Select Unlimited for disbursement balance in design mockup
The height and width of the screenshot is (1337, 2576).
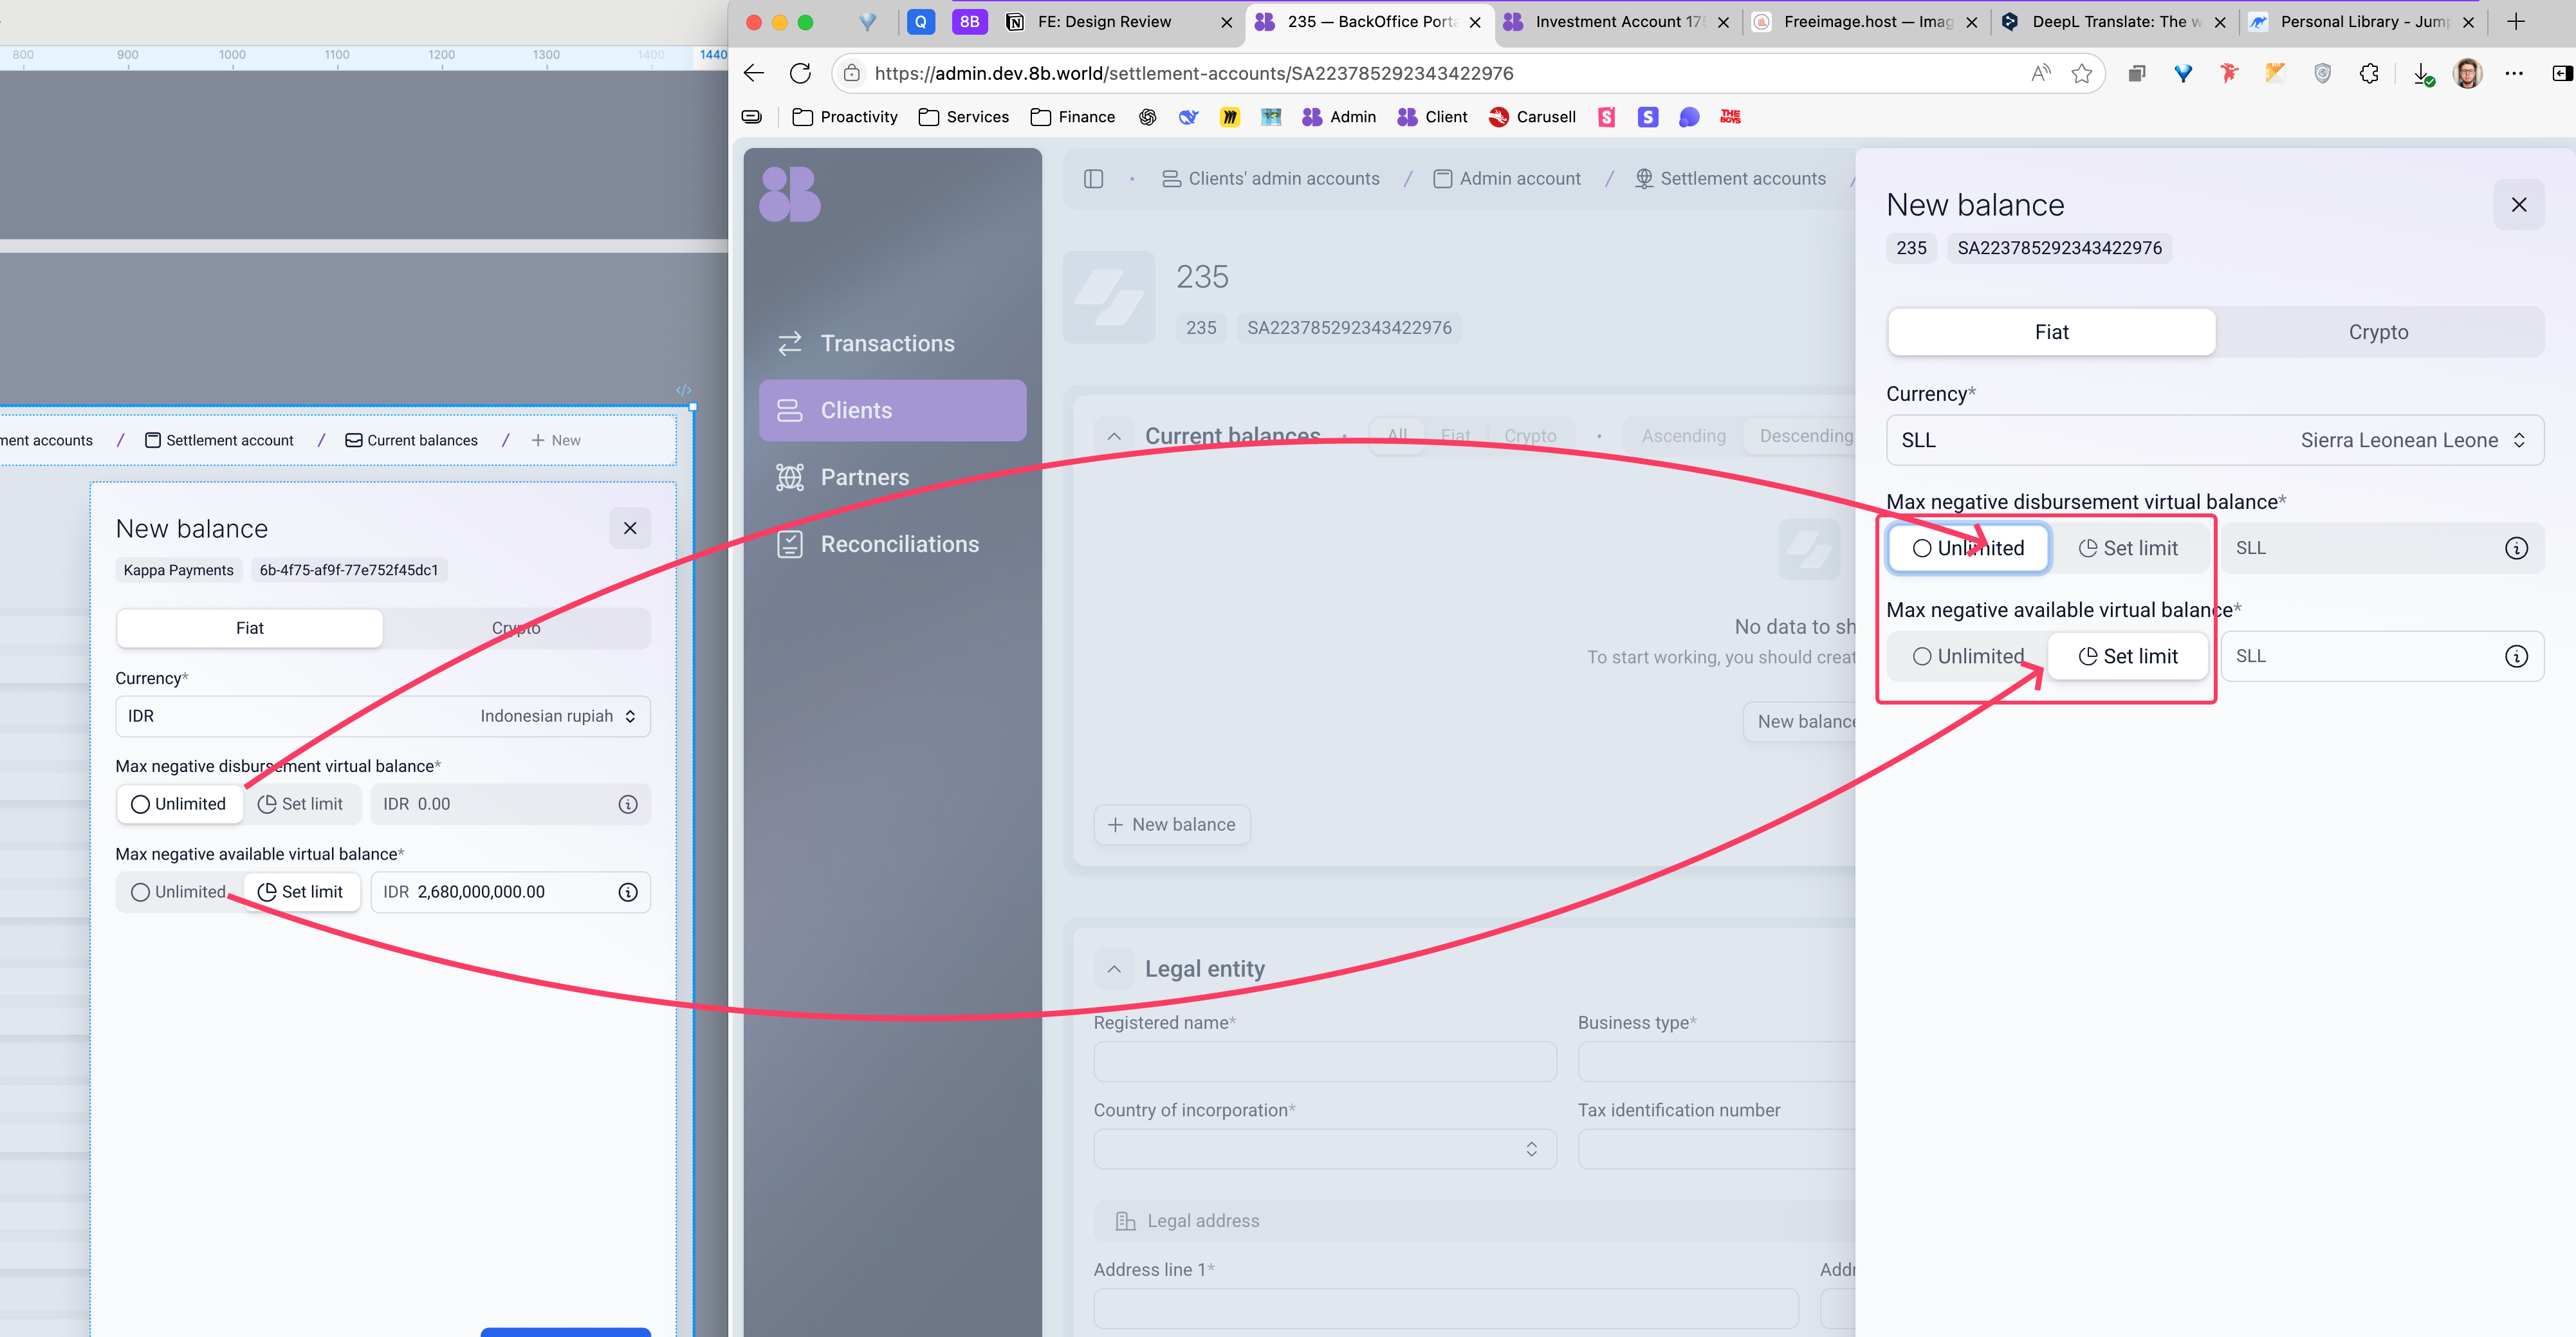pyautogui.click(x=179, y=804)
